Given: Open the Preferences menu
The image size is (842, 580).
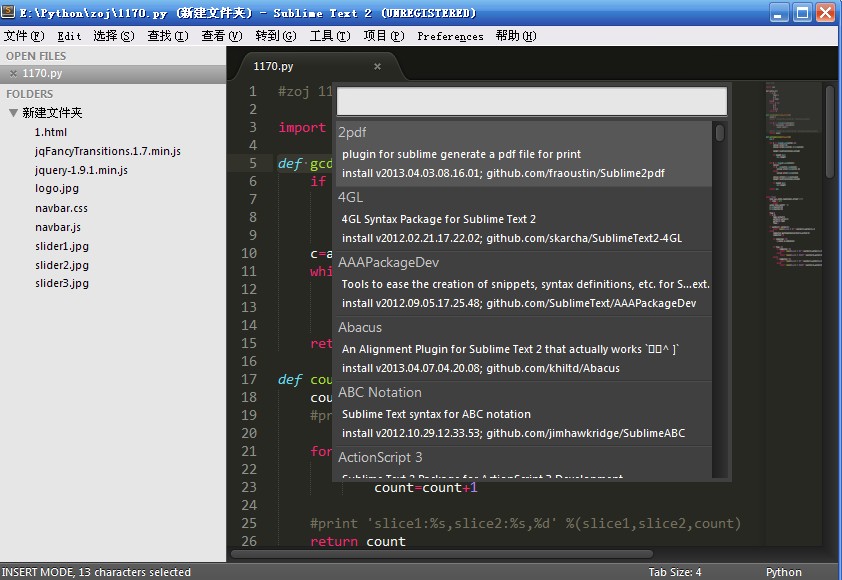Looking at the screenshot, I should tap(450, 36).
